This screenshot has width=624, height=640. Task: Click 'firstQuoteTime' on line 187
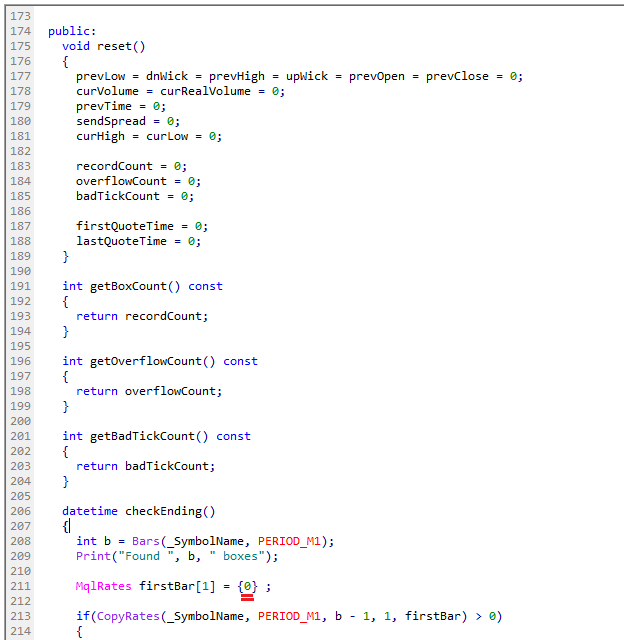tap(125, 226)
